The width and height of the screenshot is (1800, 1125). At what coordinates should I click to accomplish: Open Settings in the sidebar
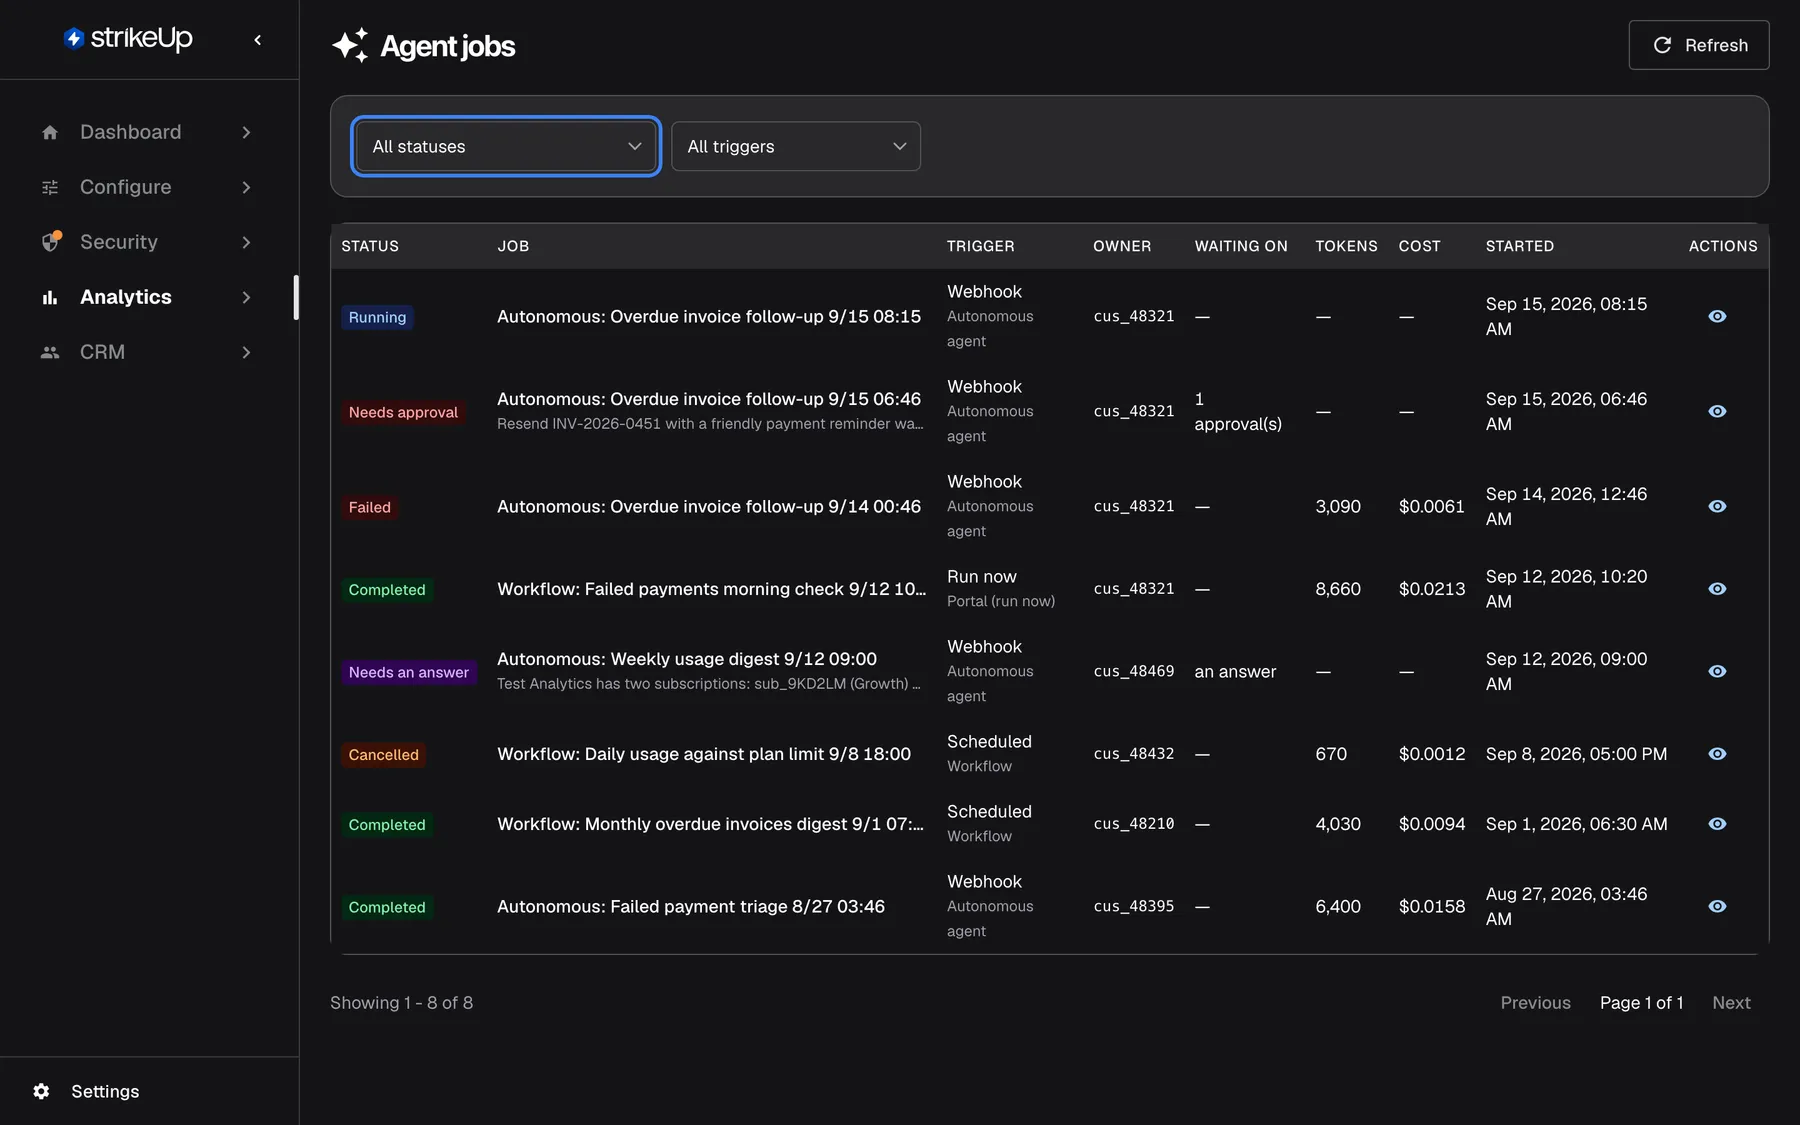click(x=104, y=1091)
